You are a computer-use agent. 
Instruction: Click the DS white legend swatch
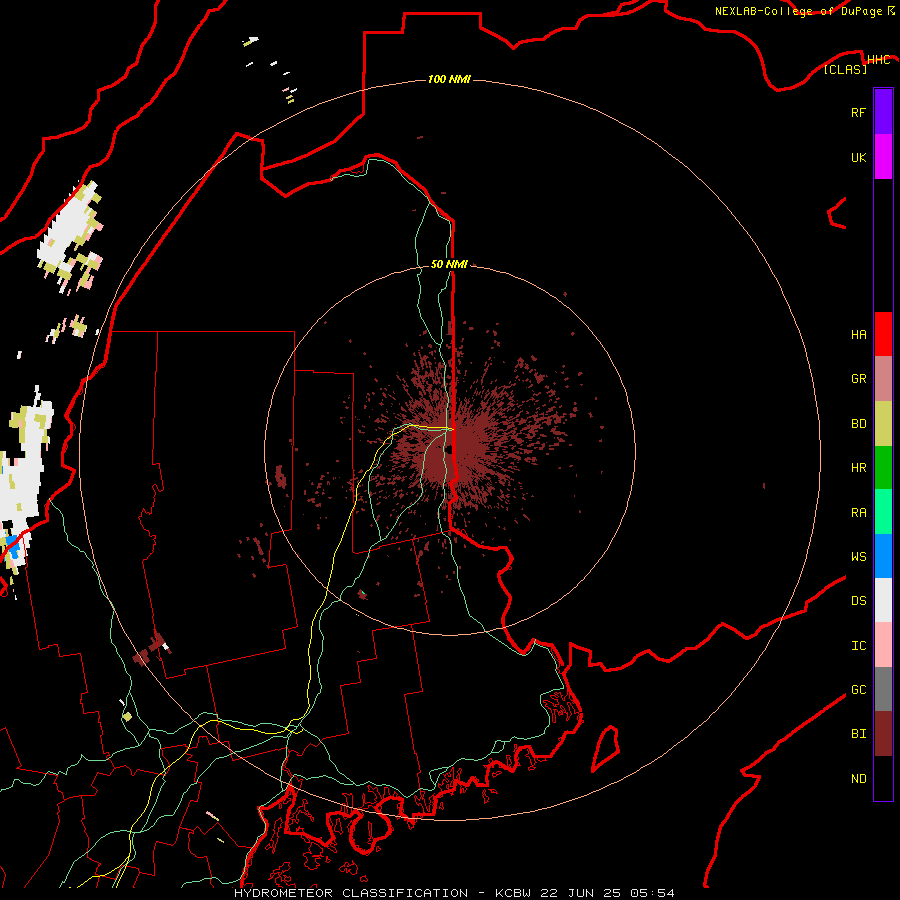pyautogui.click(x=883, y=600)
